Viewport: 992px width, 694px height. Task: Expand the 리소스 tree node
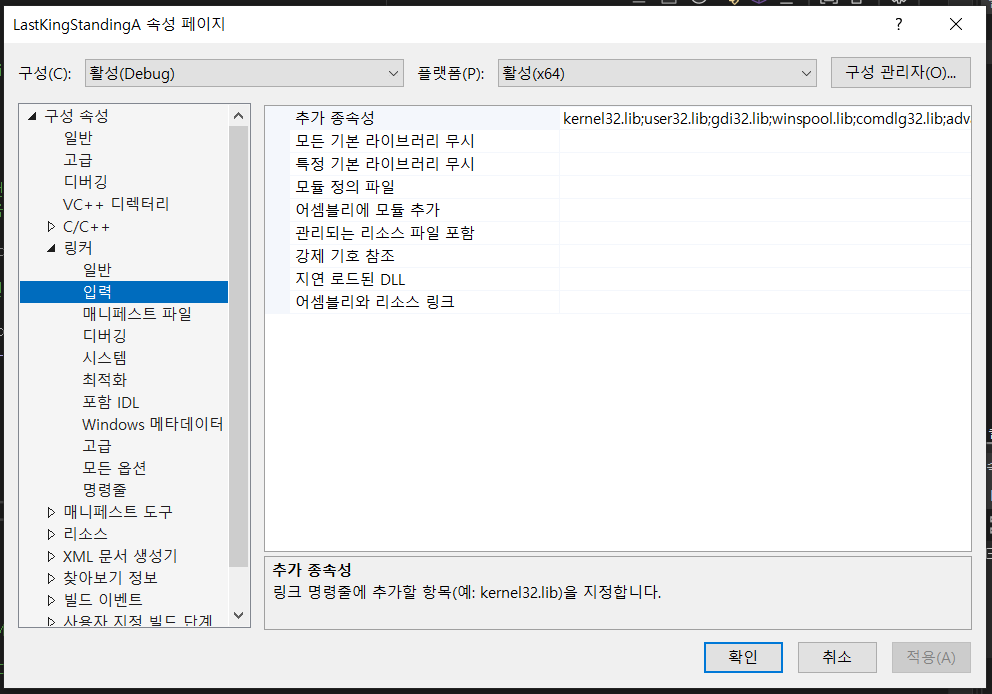[x=51, y=534]
